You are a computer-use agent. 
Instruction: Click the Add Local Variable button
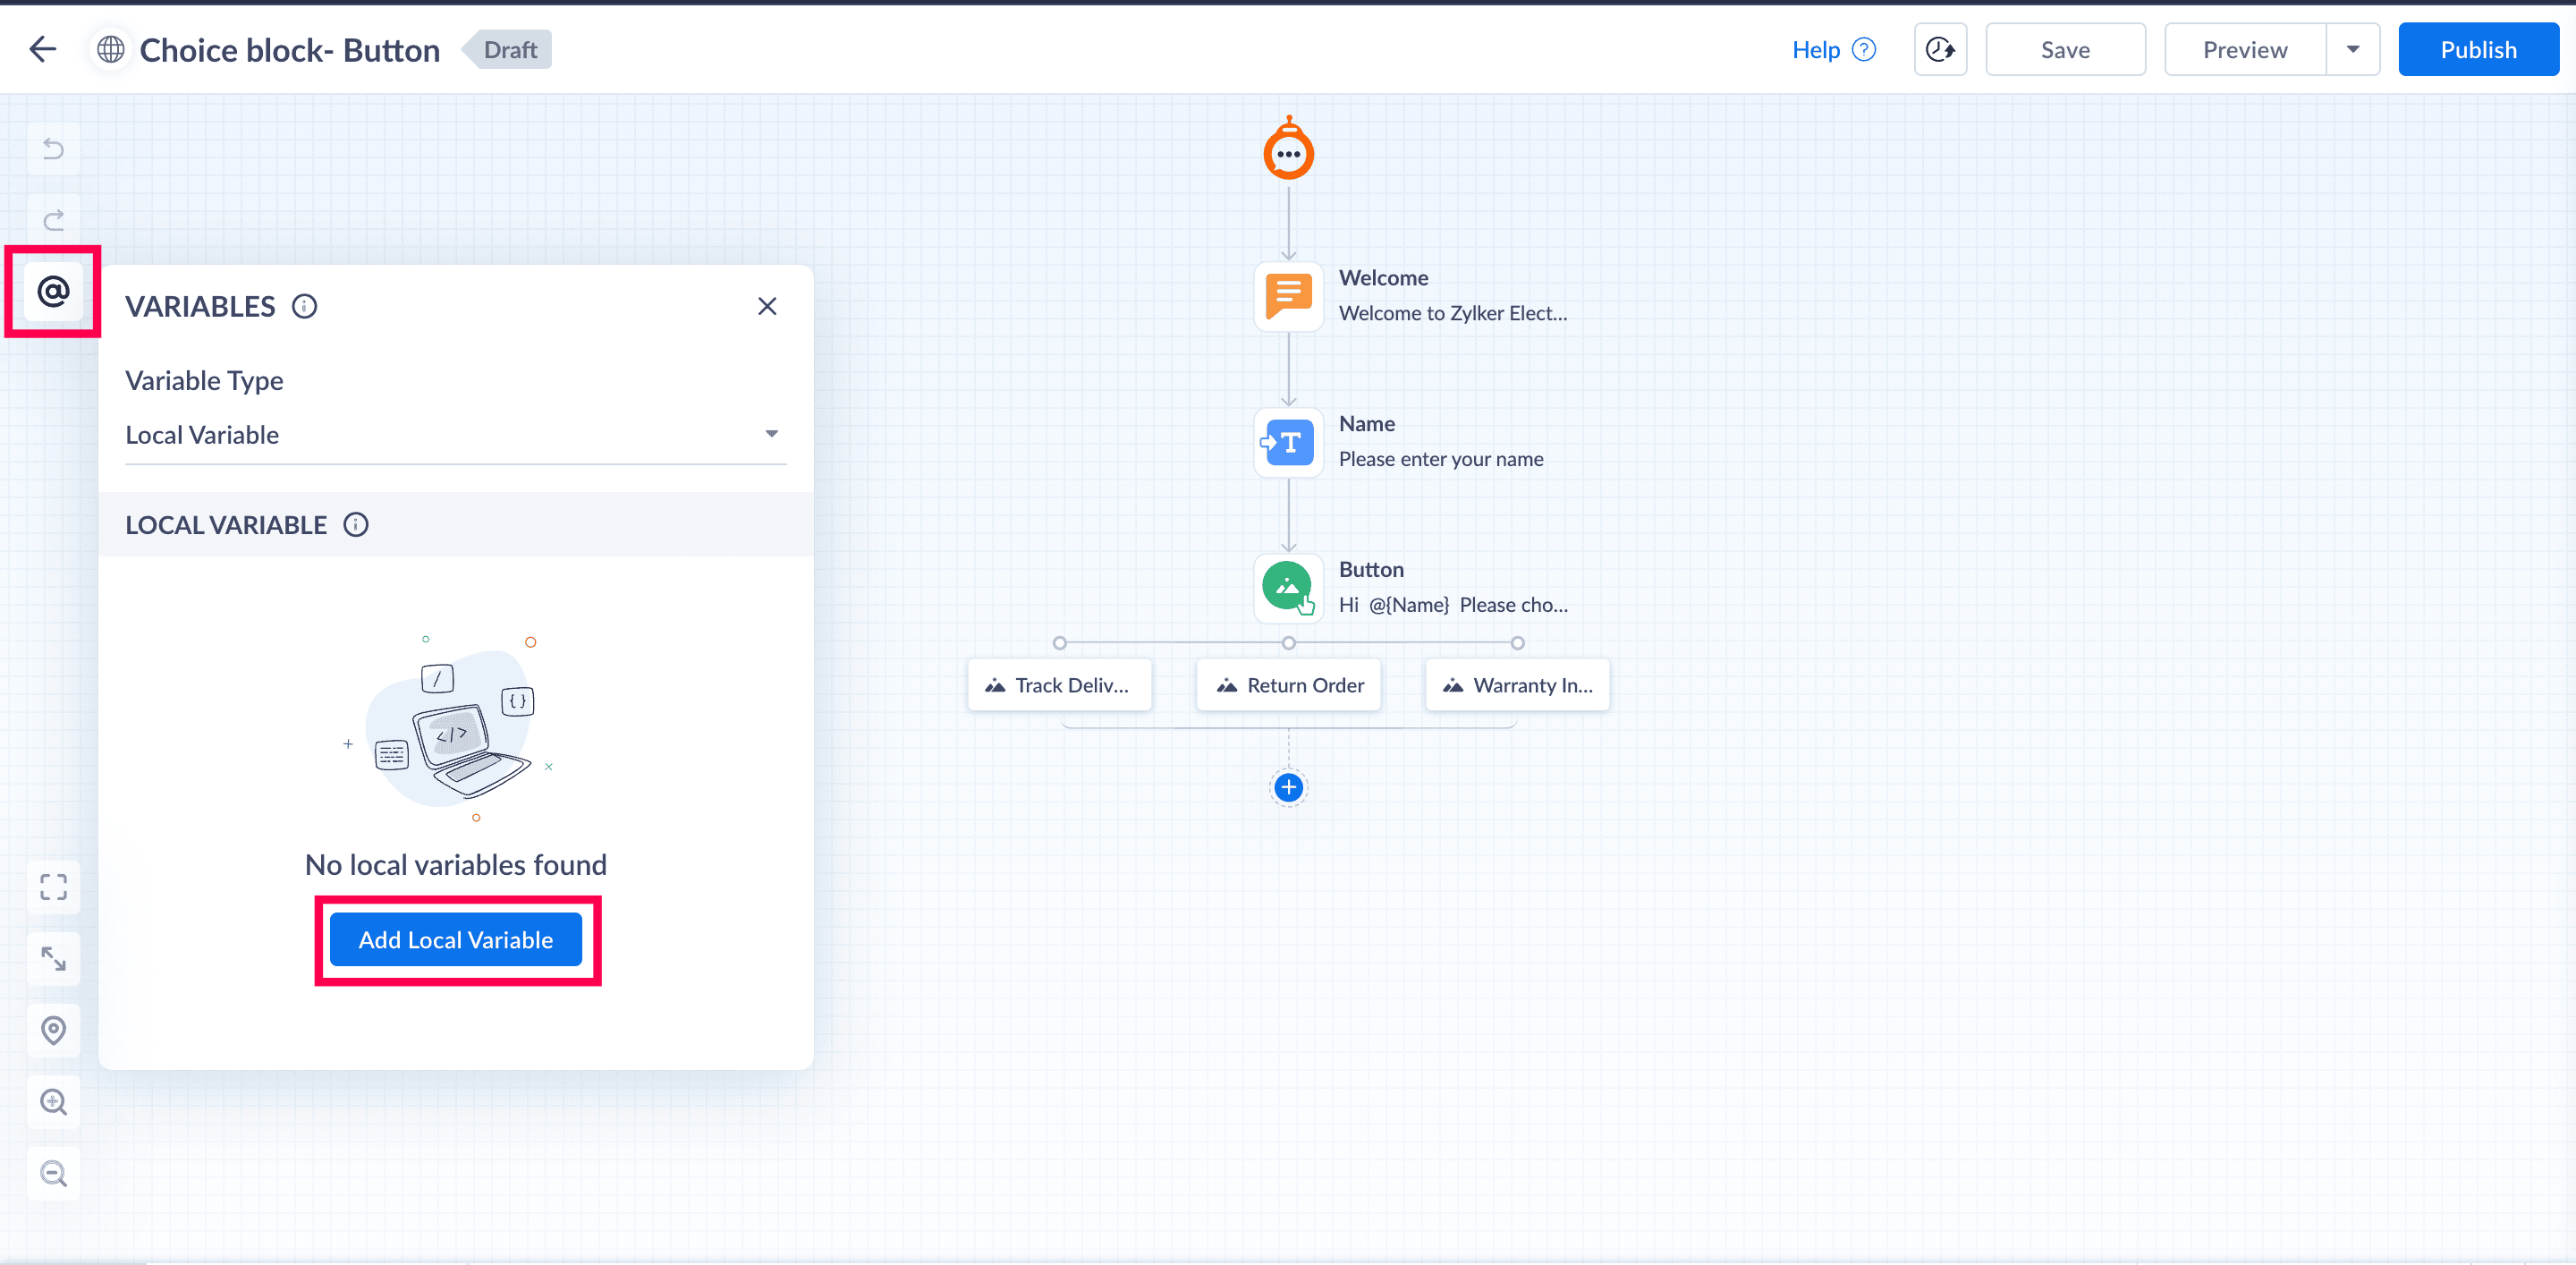[455, 940]
